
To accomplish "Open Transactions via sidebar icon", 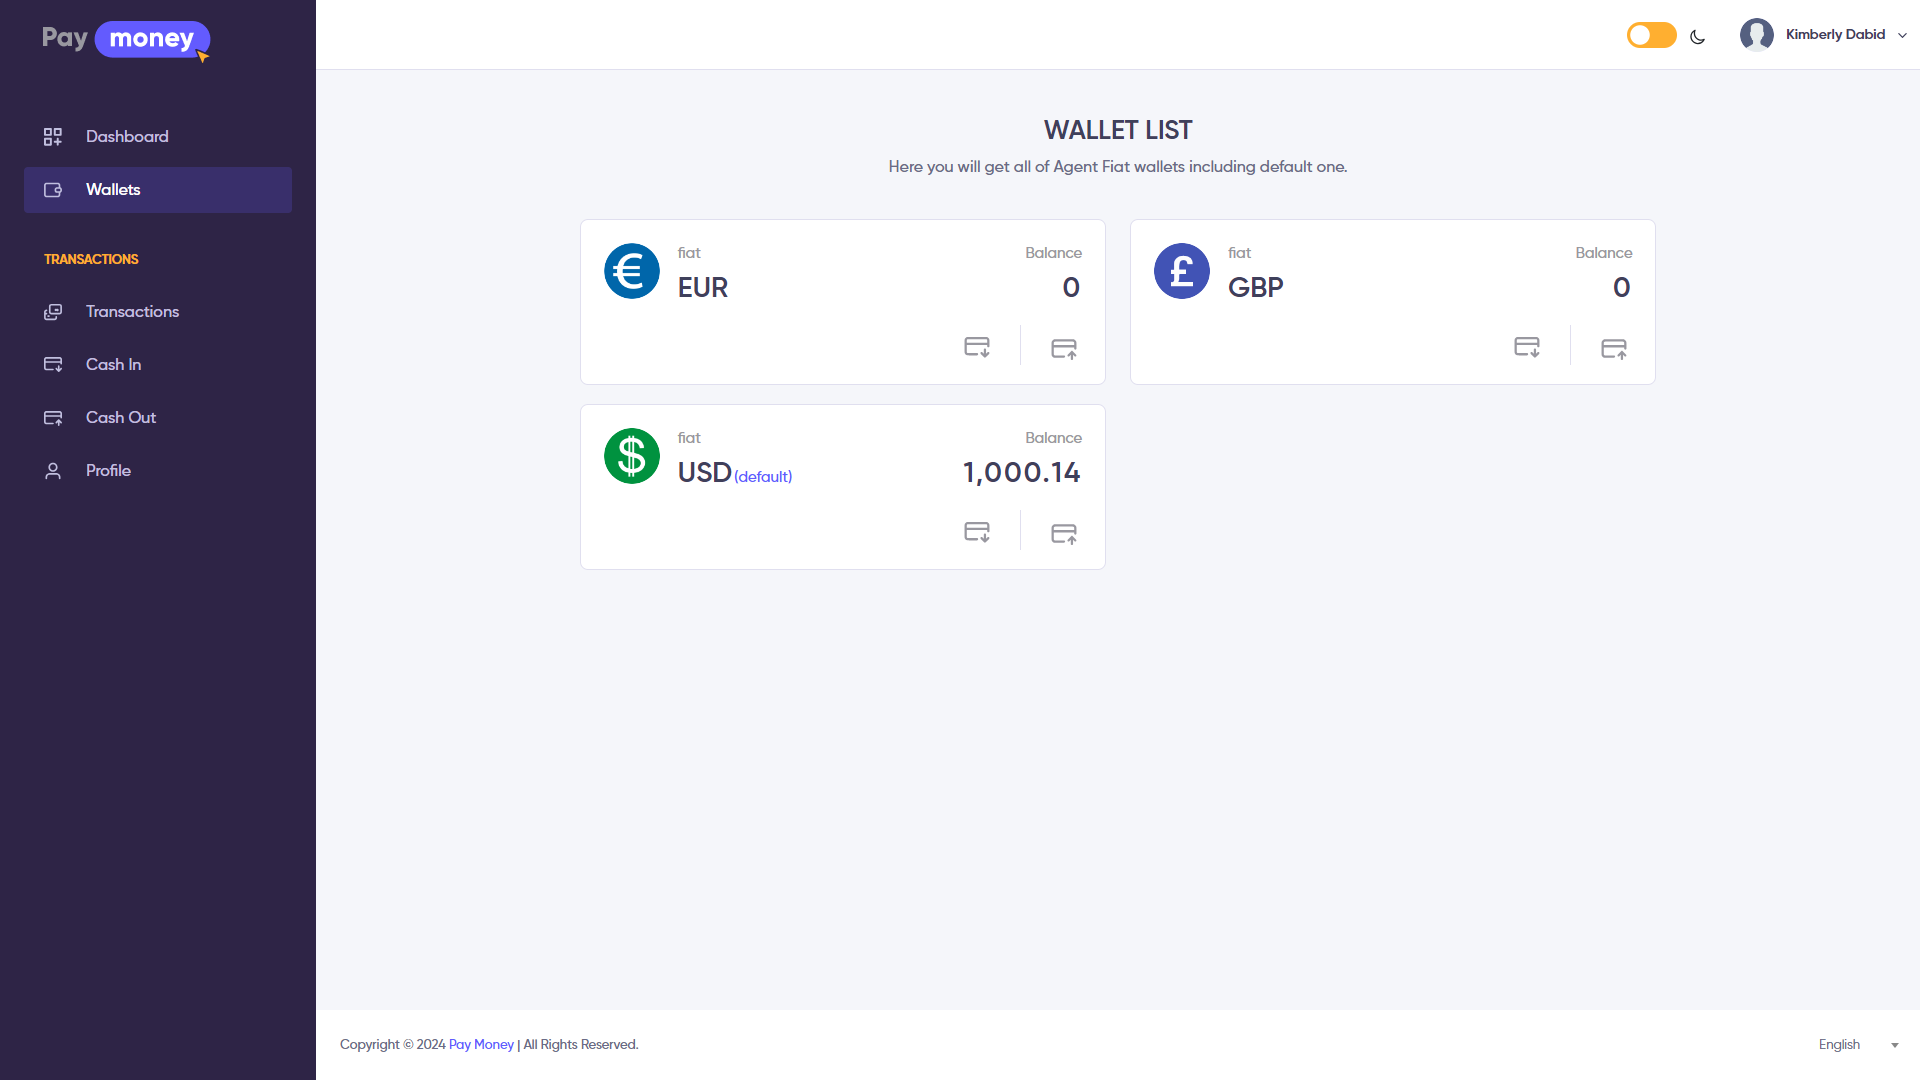I will [x=53, y=311].
